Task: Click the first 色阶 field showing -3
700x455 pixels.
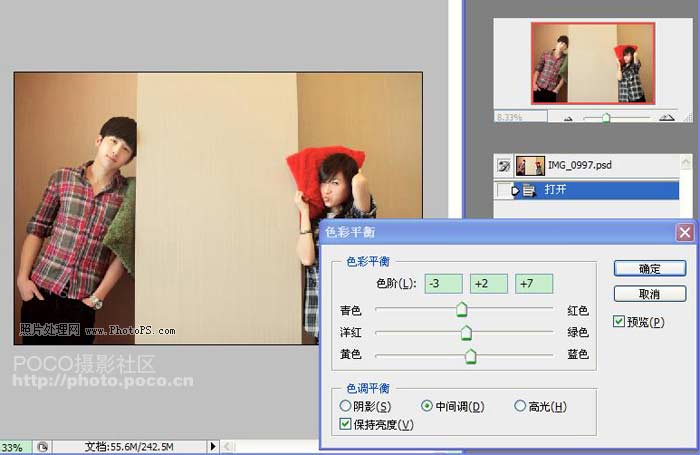Action: 443,284
